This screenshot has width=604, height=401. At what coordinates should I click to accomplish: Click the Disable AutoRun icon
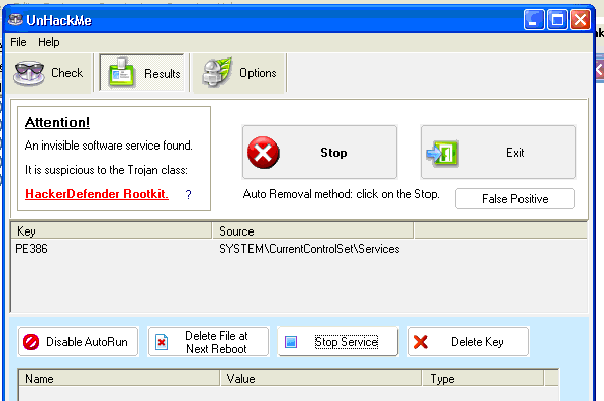coord(31,342)
